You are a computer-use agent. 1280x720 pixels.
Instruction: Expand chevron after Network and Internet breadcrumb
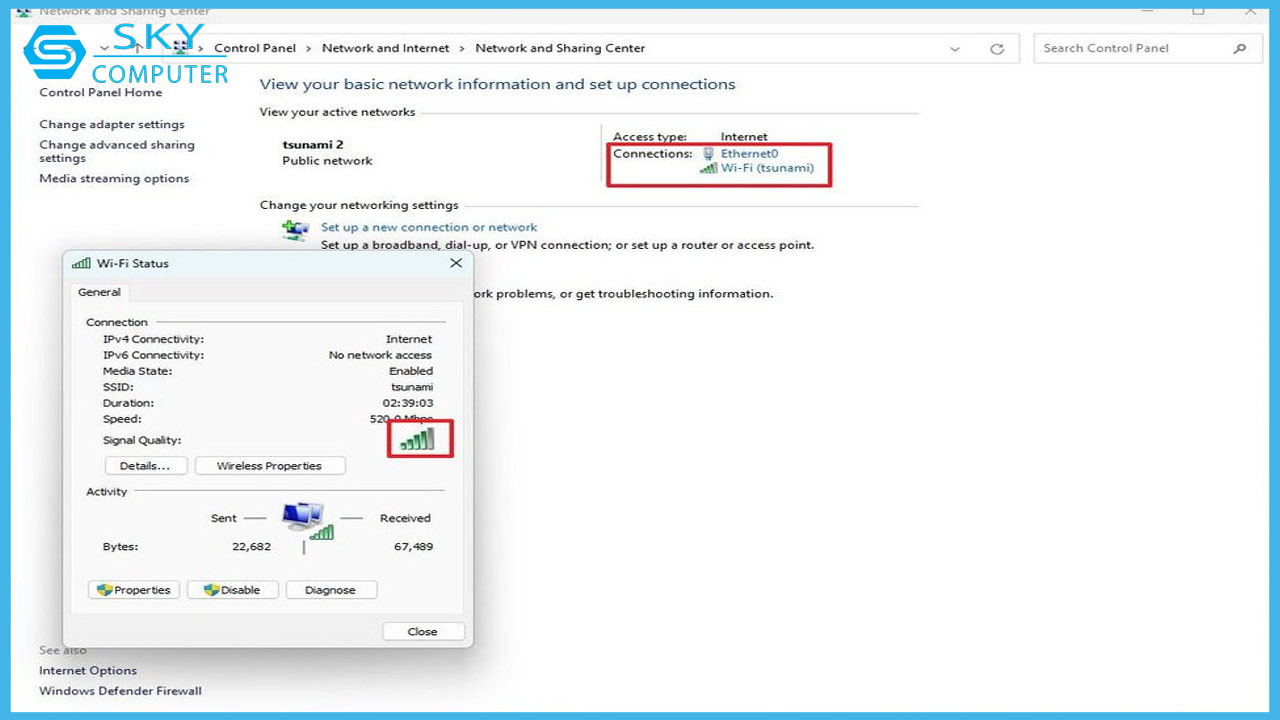(x=462, y=48)
